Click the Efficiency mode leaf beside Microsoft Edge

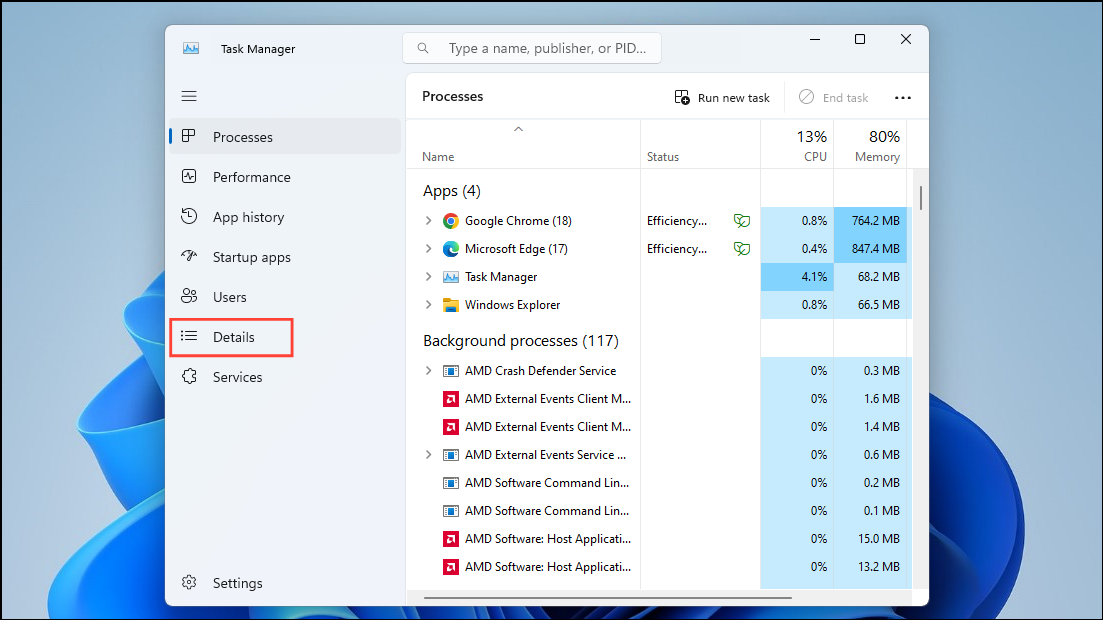coord(741,248)
